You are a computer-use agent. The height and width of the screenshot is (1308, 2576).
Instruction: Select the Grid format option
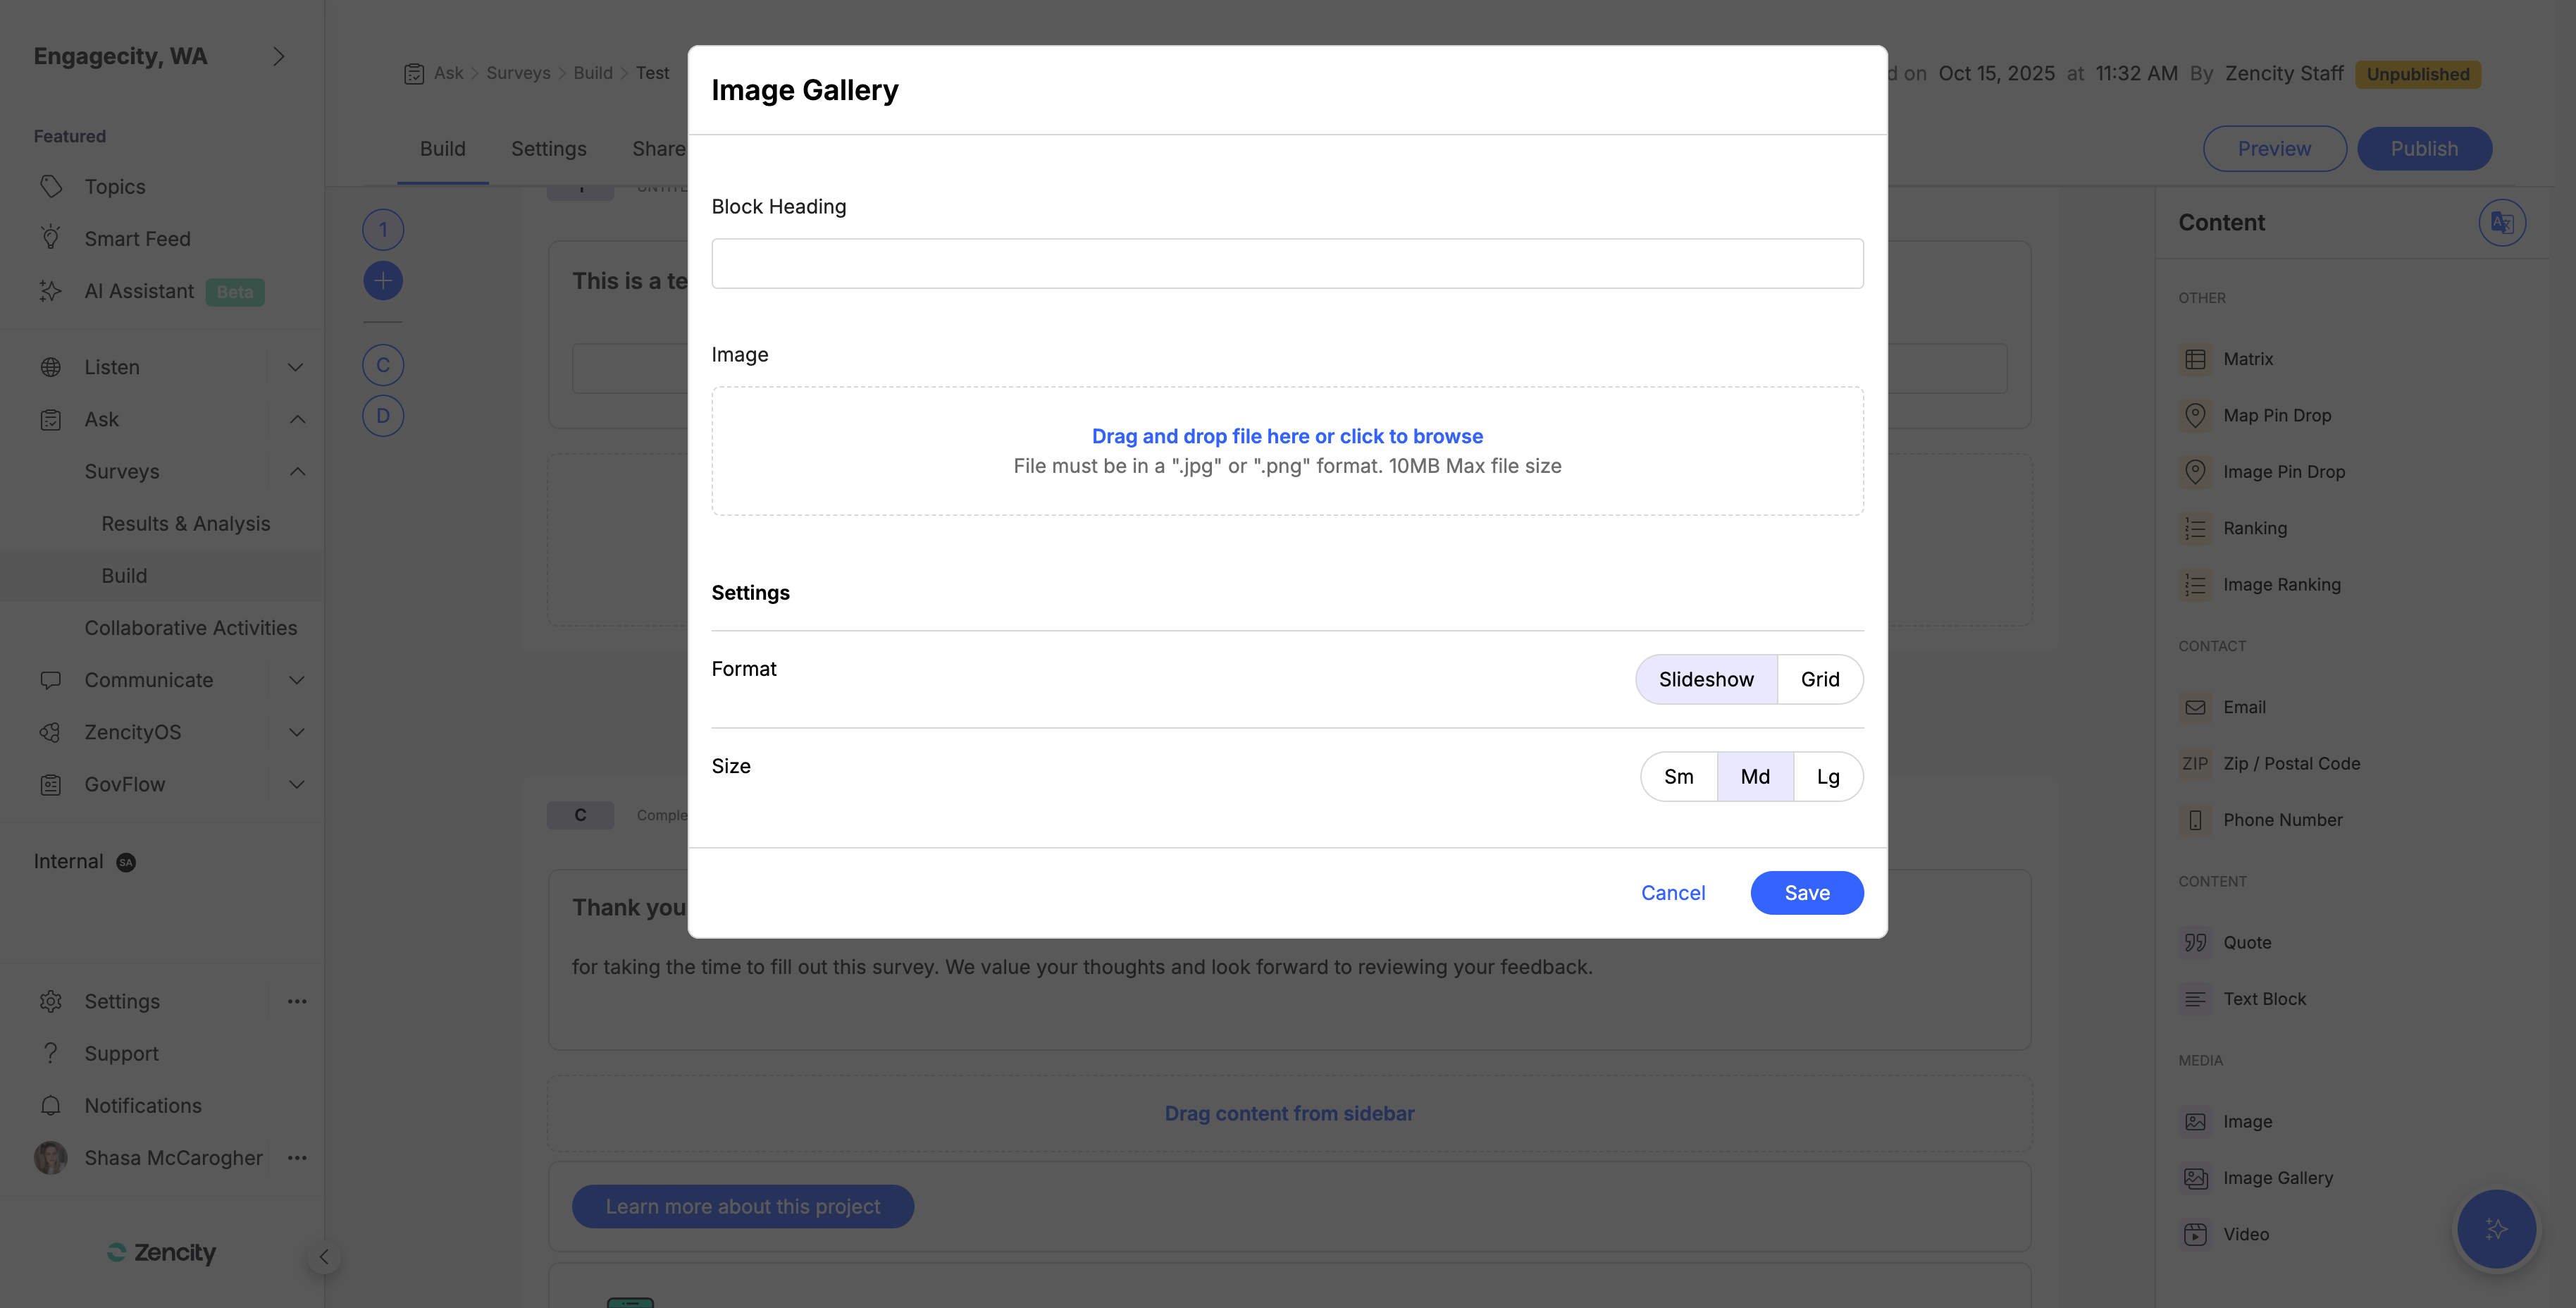click(x=1820, y=679)
